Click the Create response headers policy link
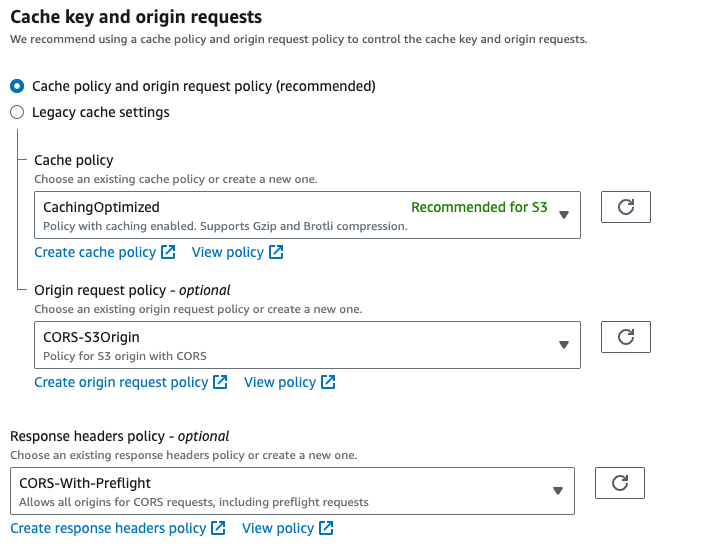719x548 pixels. pyautogui.click(x=108, y=528)
